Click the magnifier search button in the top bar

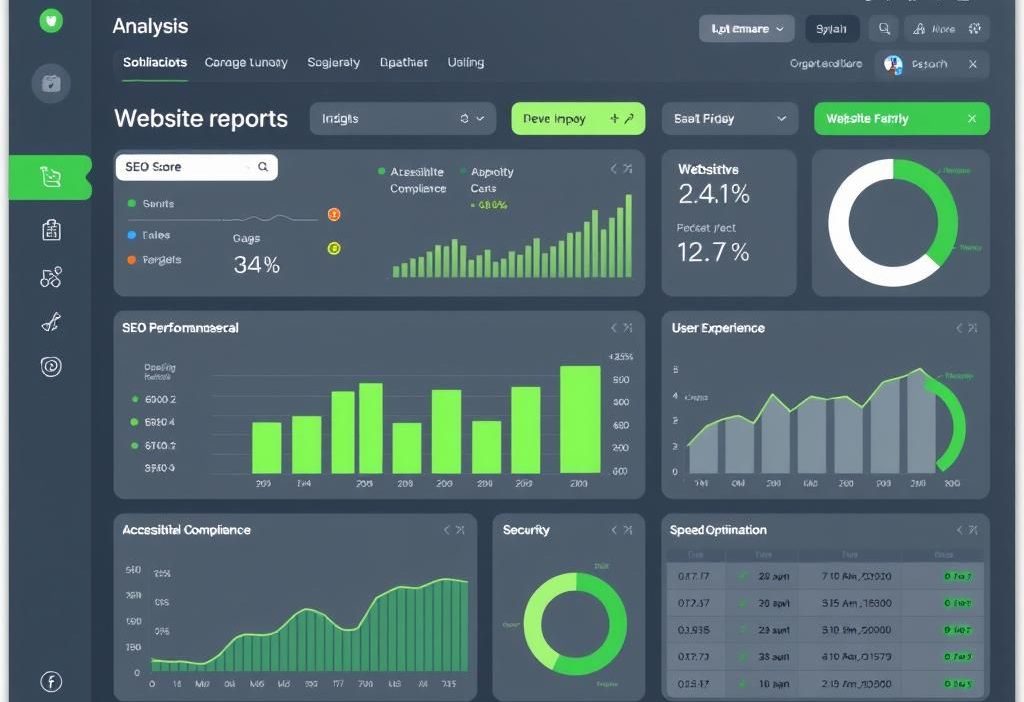[884, 29]
